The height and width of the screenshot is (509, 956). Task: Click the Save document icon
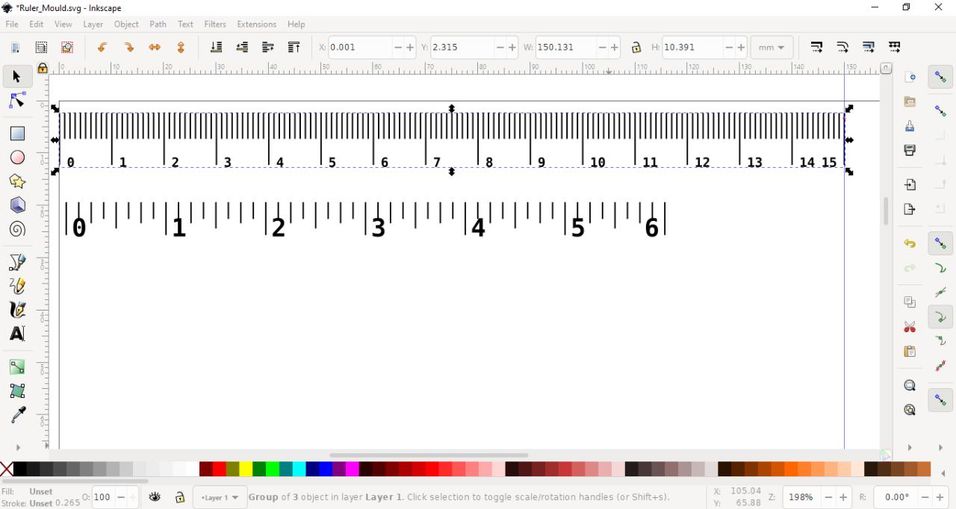(910, 126)
